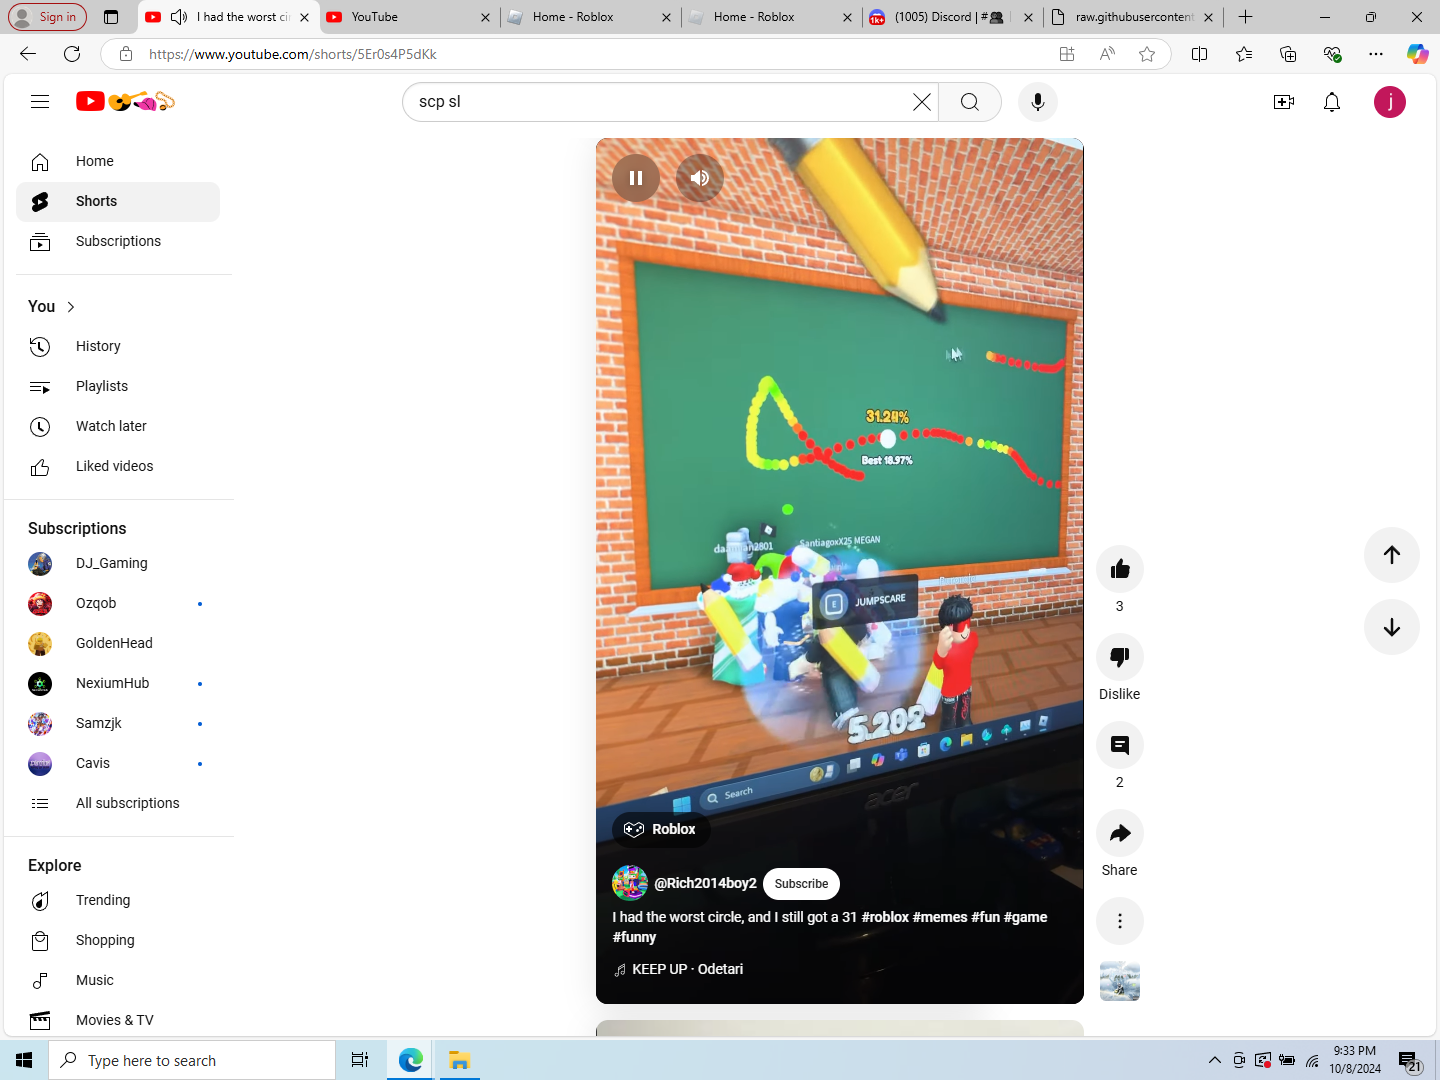Clear the search box text
Image resolution: width=1440 pixels, height=1080 pixels.
pyautogui.click(x=922, y=102)
